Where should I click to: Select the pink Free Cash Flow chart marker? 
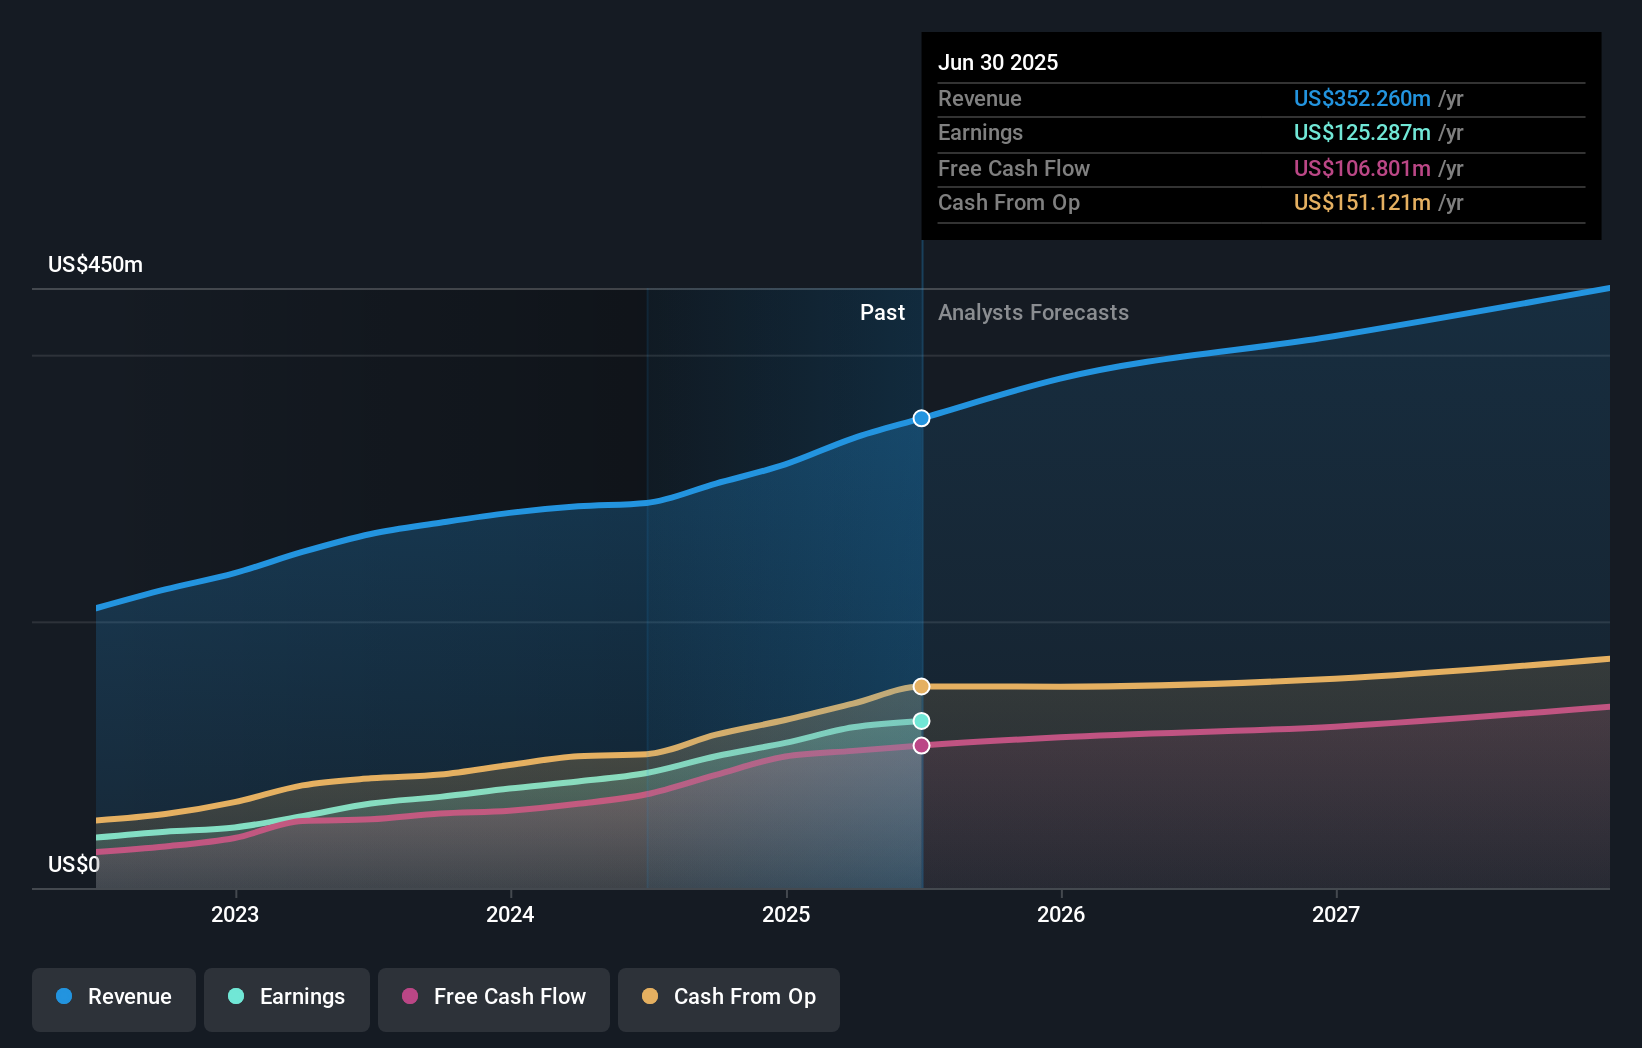pos(920,744)
